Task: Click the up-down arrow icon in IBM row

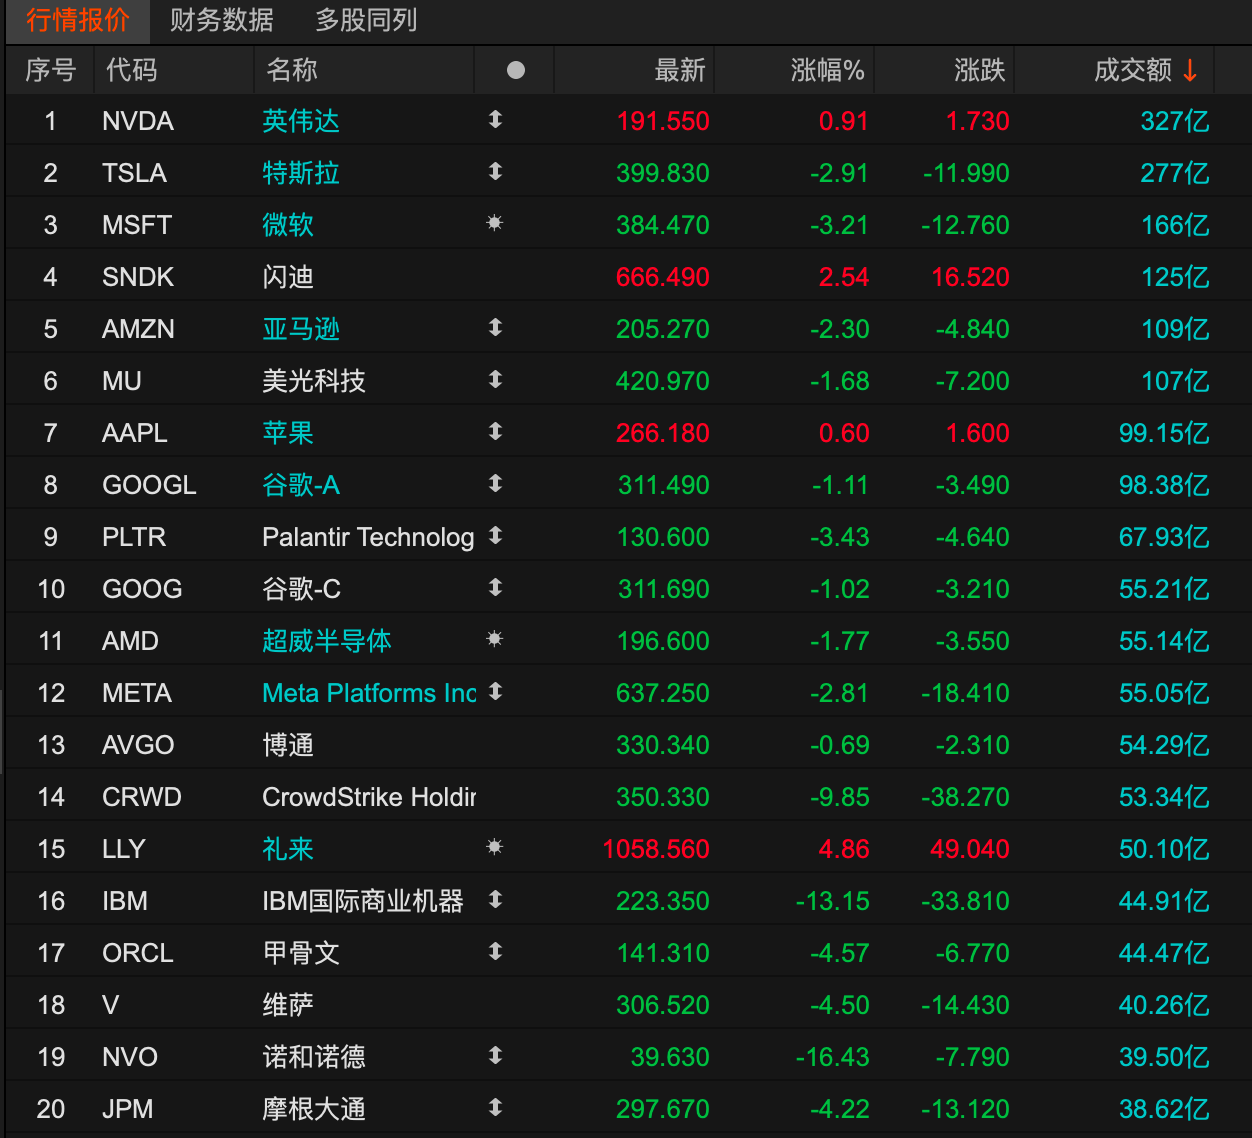Action: click(x=495, y=900)
